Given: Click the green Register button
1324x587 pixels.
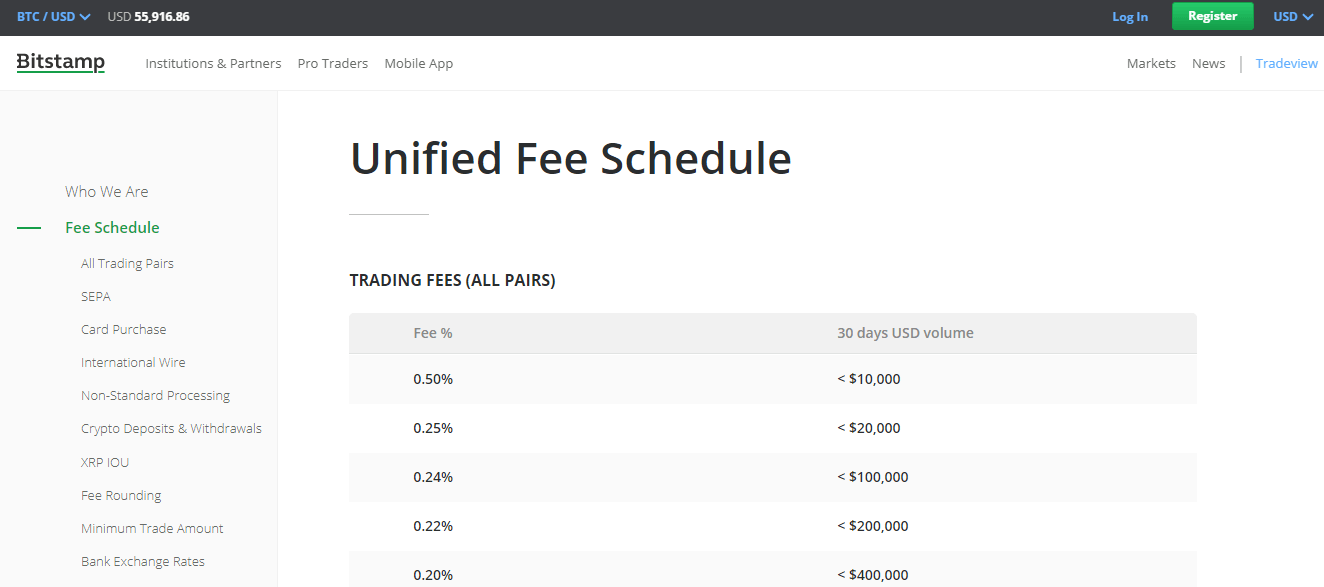Looking at the screenshot, I should click(1212, 16).
